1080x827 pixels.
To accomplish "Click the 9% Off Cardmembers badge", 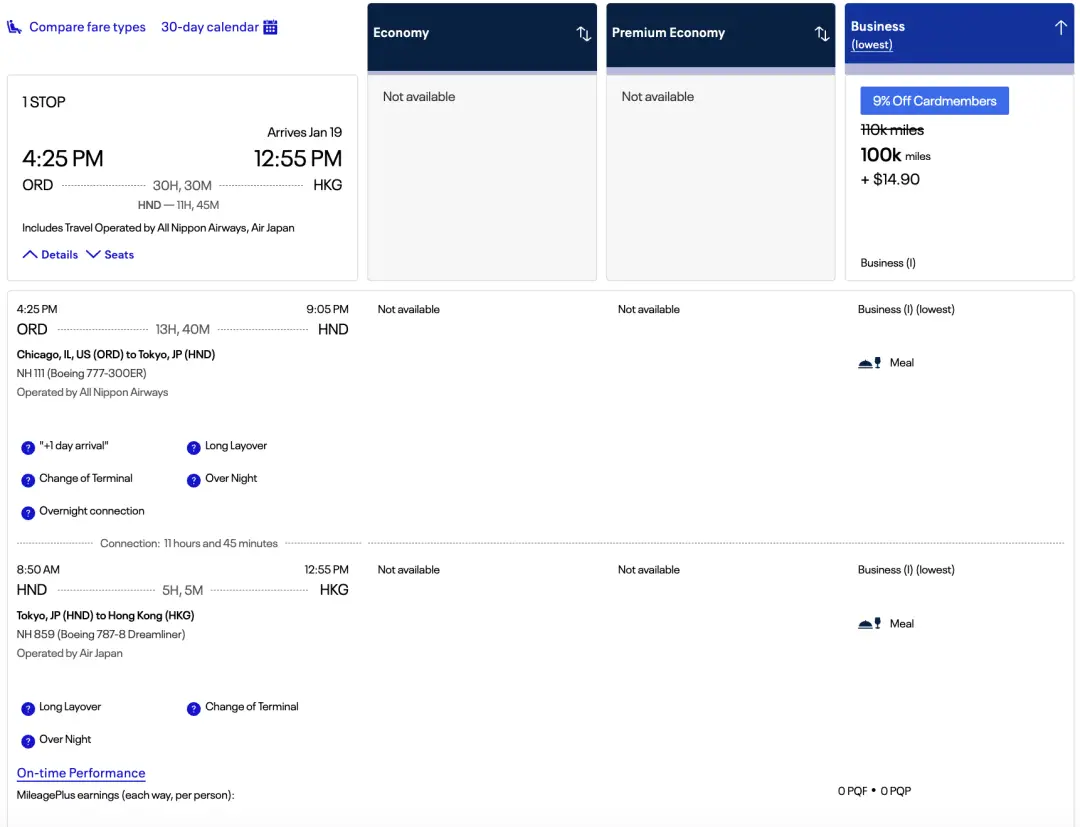I will (934, 101).
